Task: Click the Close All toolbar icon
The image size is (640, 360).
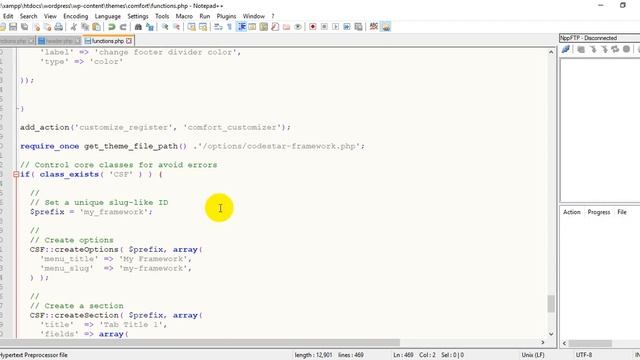Action: click(47, 27)
